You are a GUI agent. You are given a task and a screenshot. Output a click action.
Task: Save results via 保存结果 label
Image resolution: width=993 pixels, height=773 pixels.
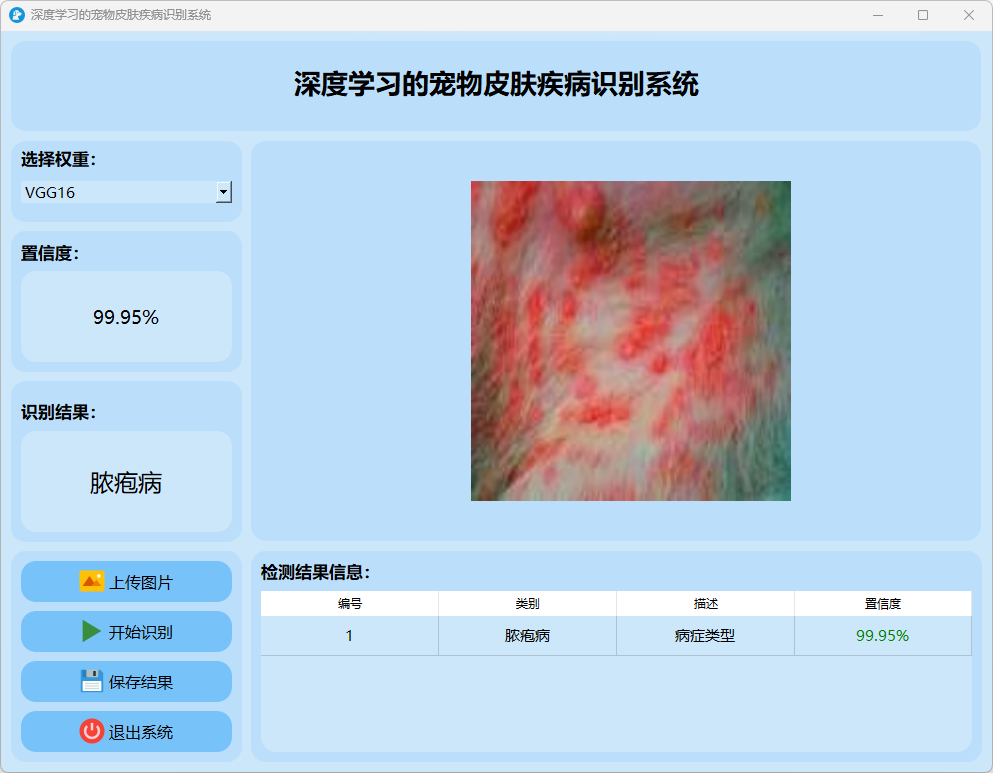coord(141,682)
